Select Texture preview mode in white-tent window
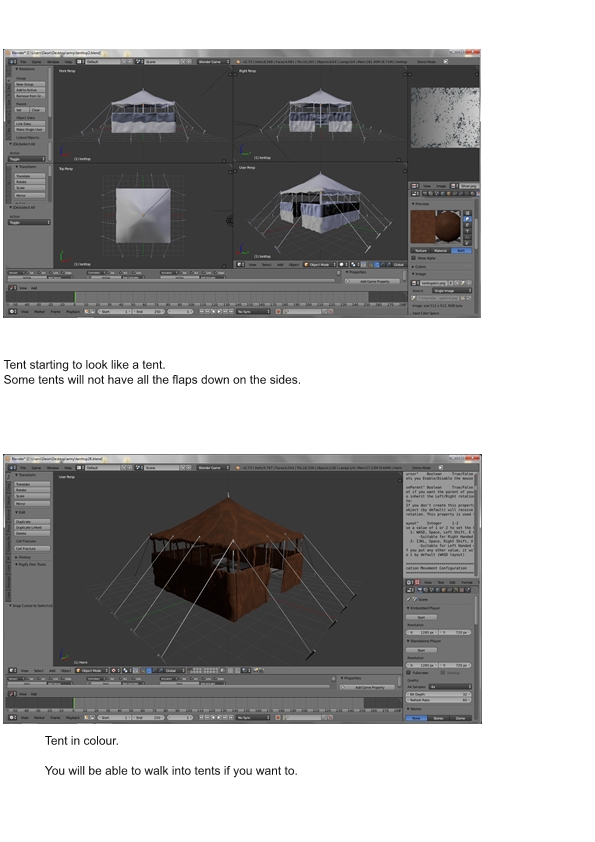 coord(420,251)
